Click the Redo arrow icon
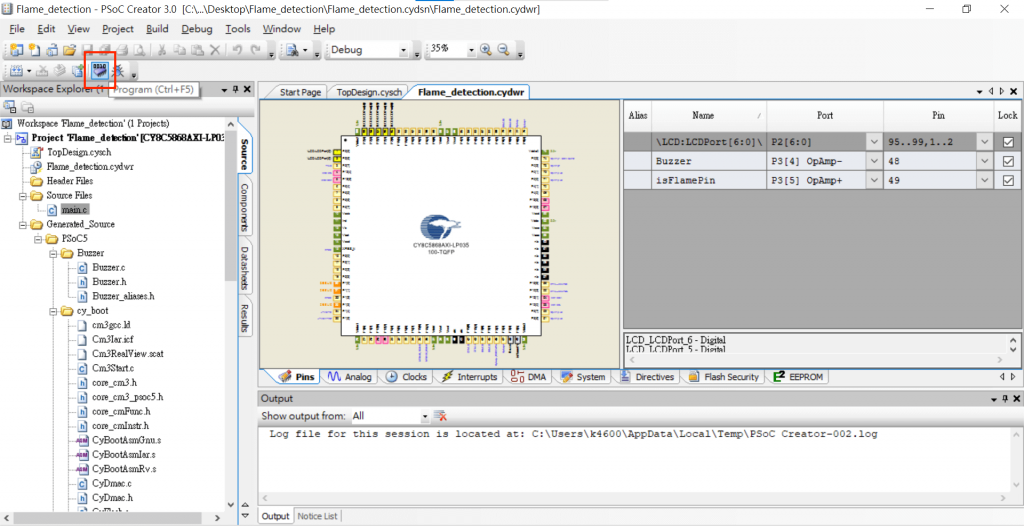 tap(255, 50)
